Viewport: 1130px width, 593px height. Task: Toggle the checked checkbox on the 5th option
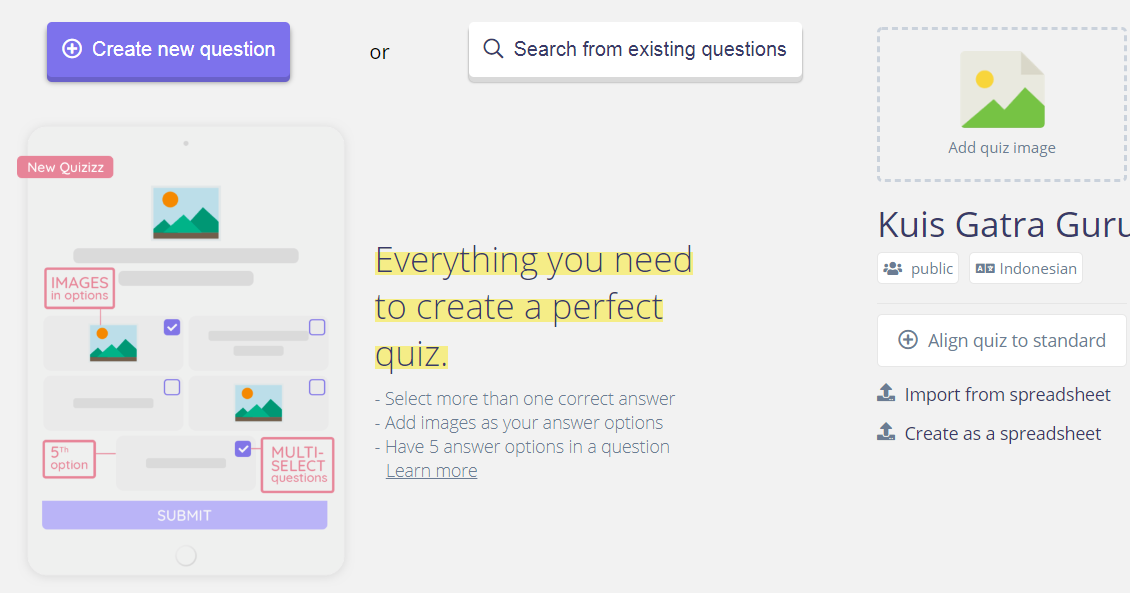(243, 449)
